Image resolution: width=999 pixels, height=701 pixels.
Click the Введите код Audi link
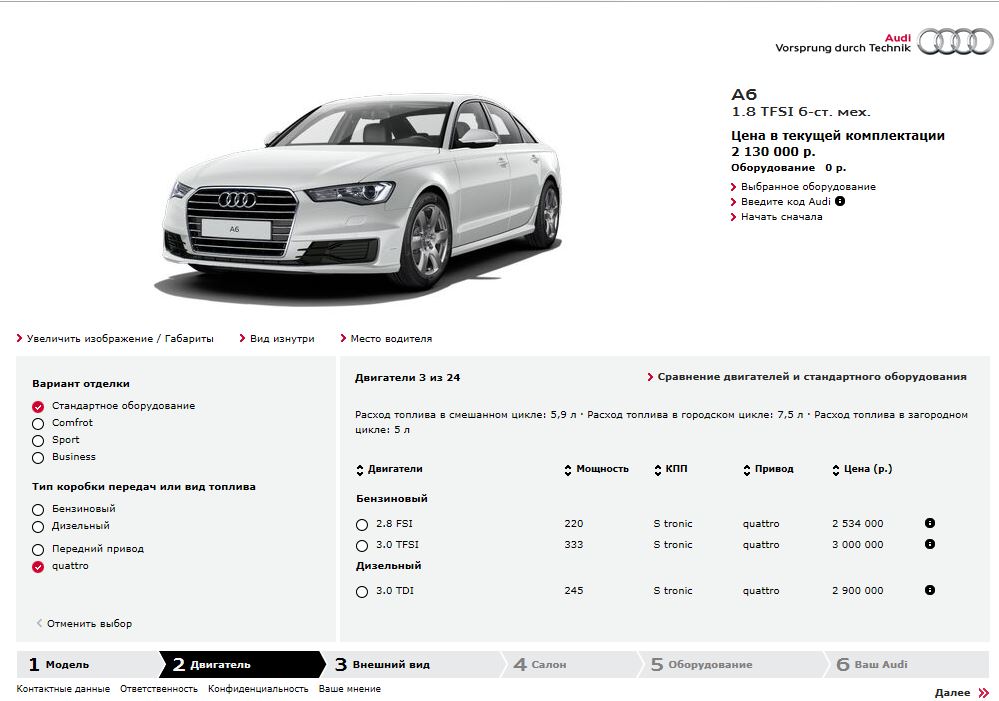click(780, 201)
